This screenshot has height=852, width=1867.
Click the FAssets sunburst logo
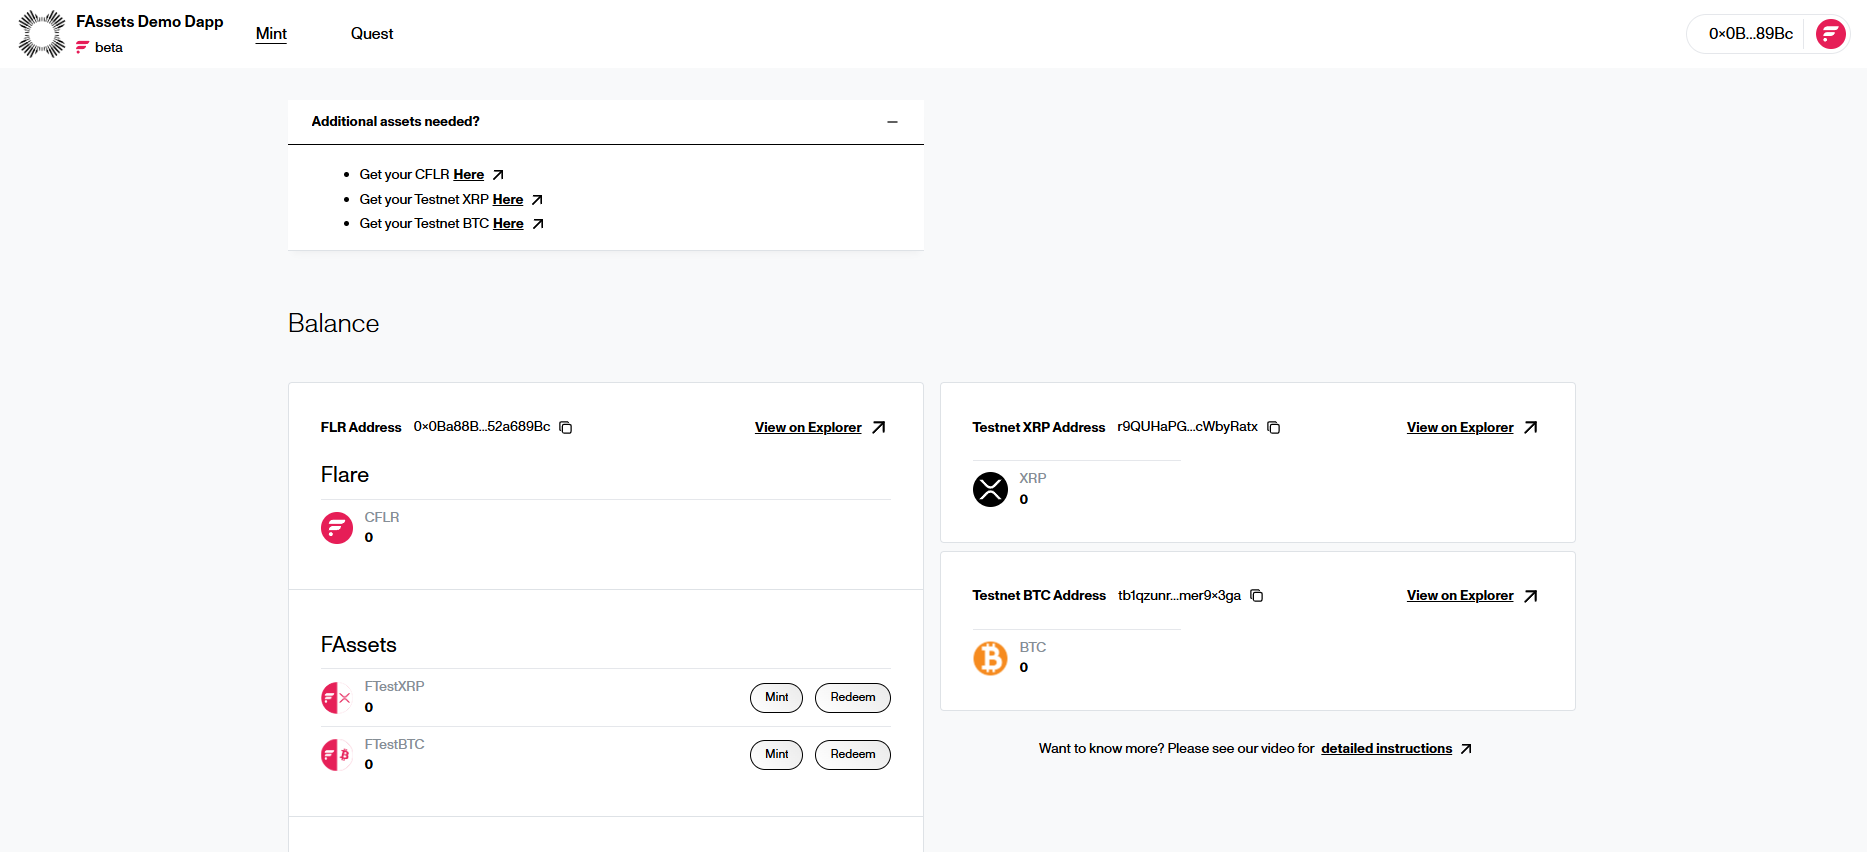point(42,34)
